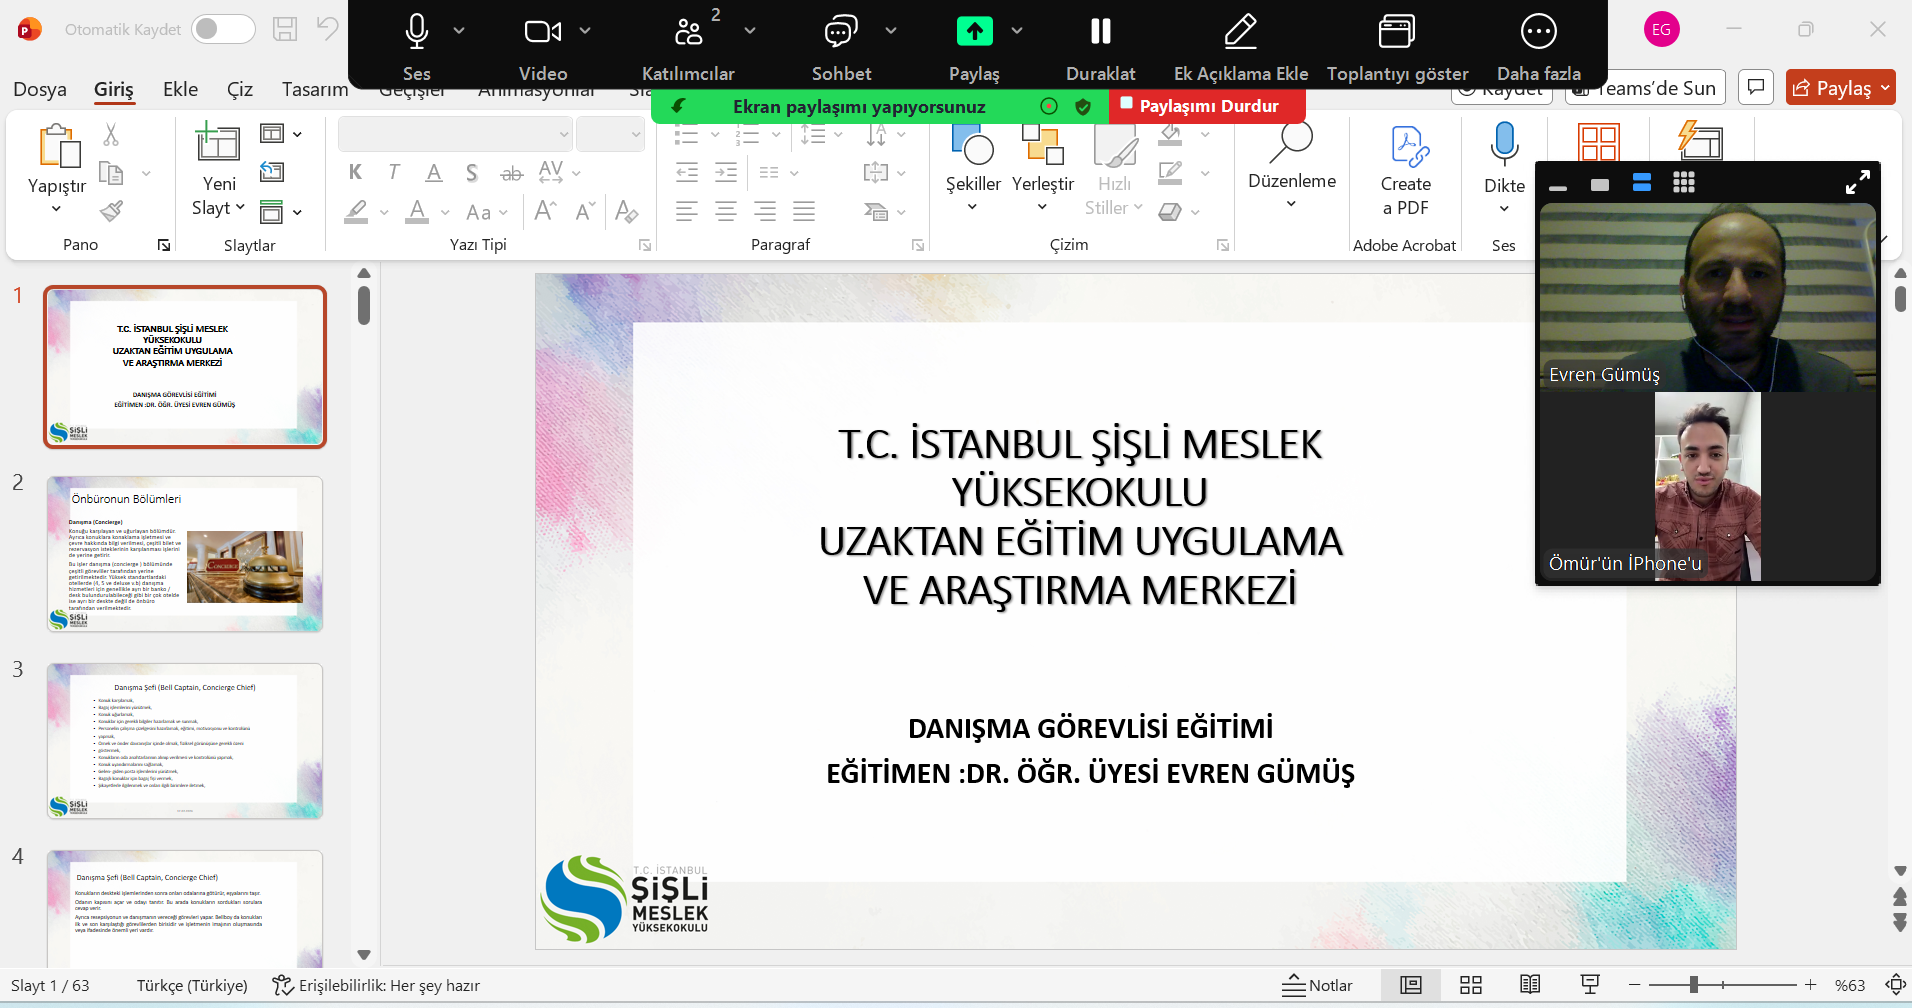
Task: Switch to the Tasarım tab
Action: (x=314, y=89)
